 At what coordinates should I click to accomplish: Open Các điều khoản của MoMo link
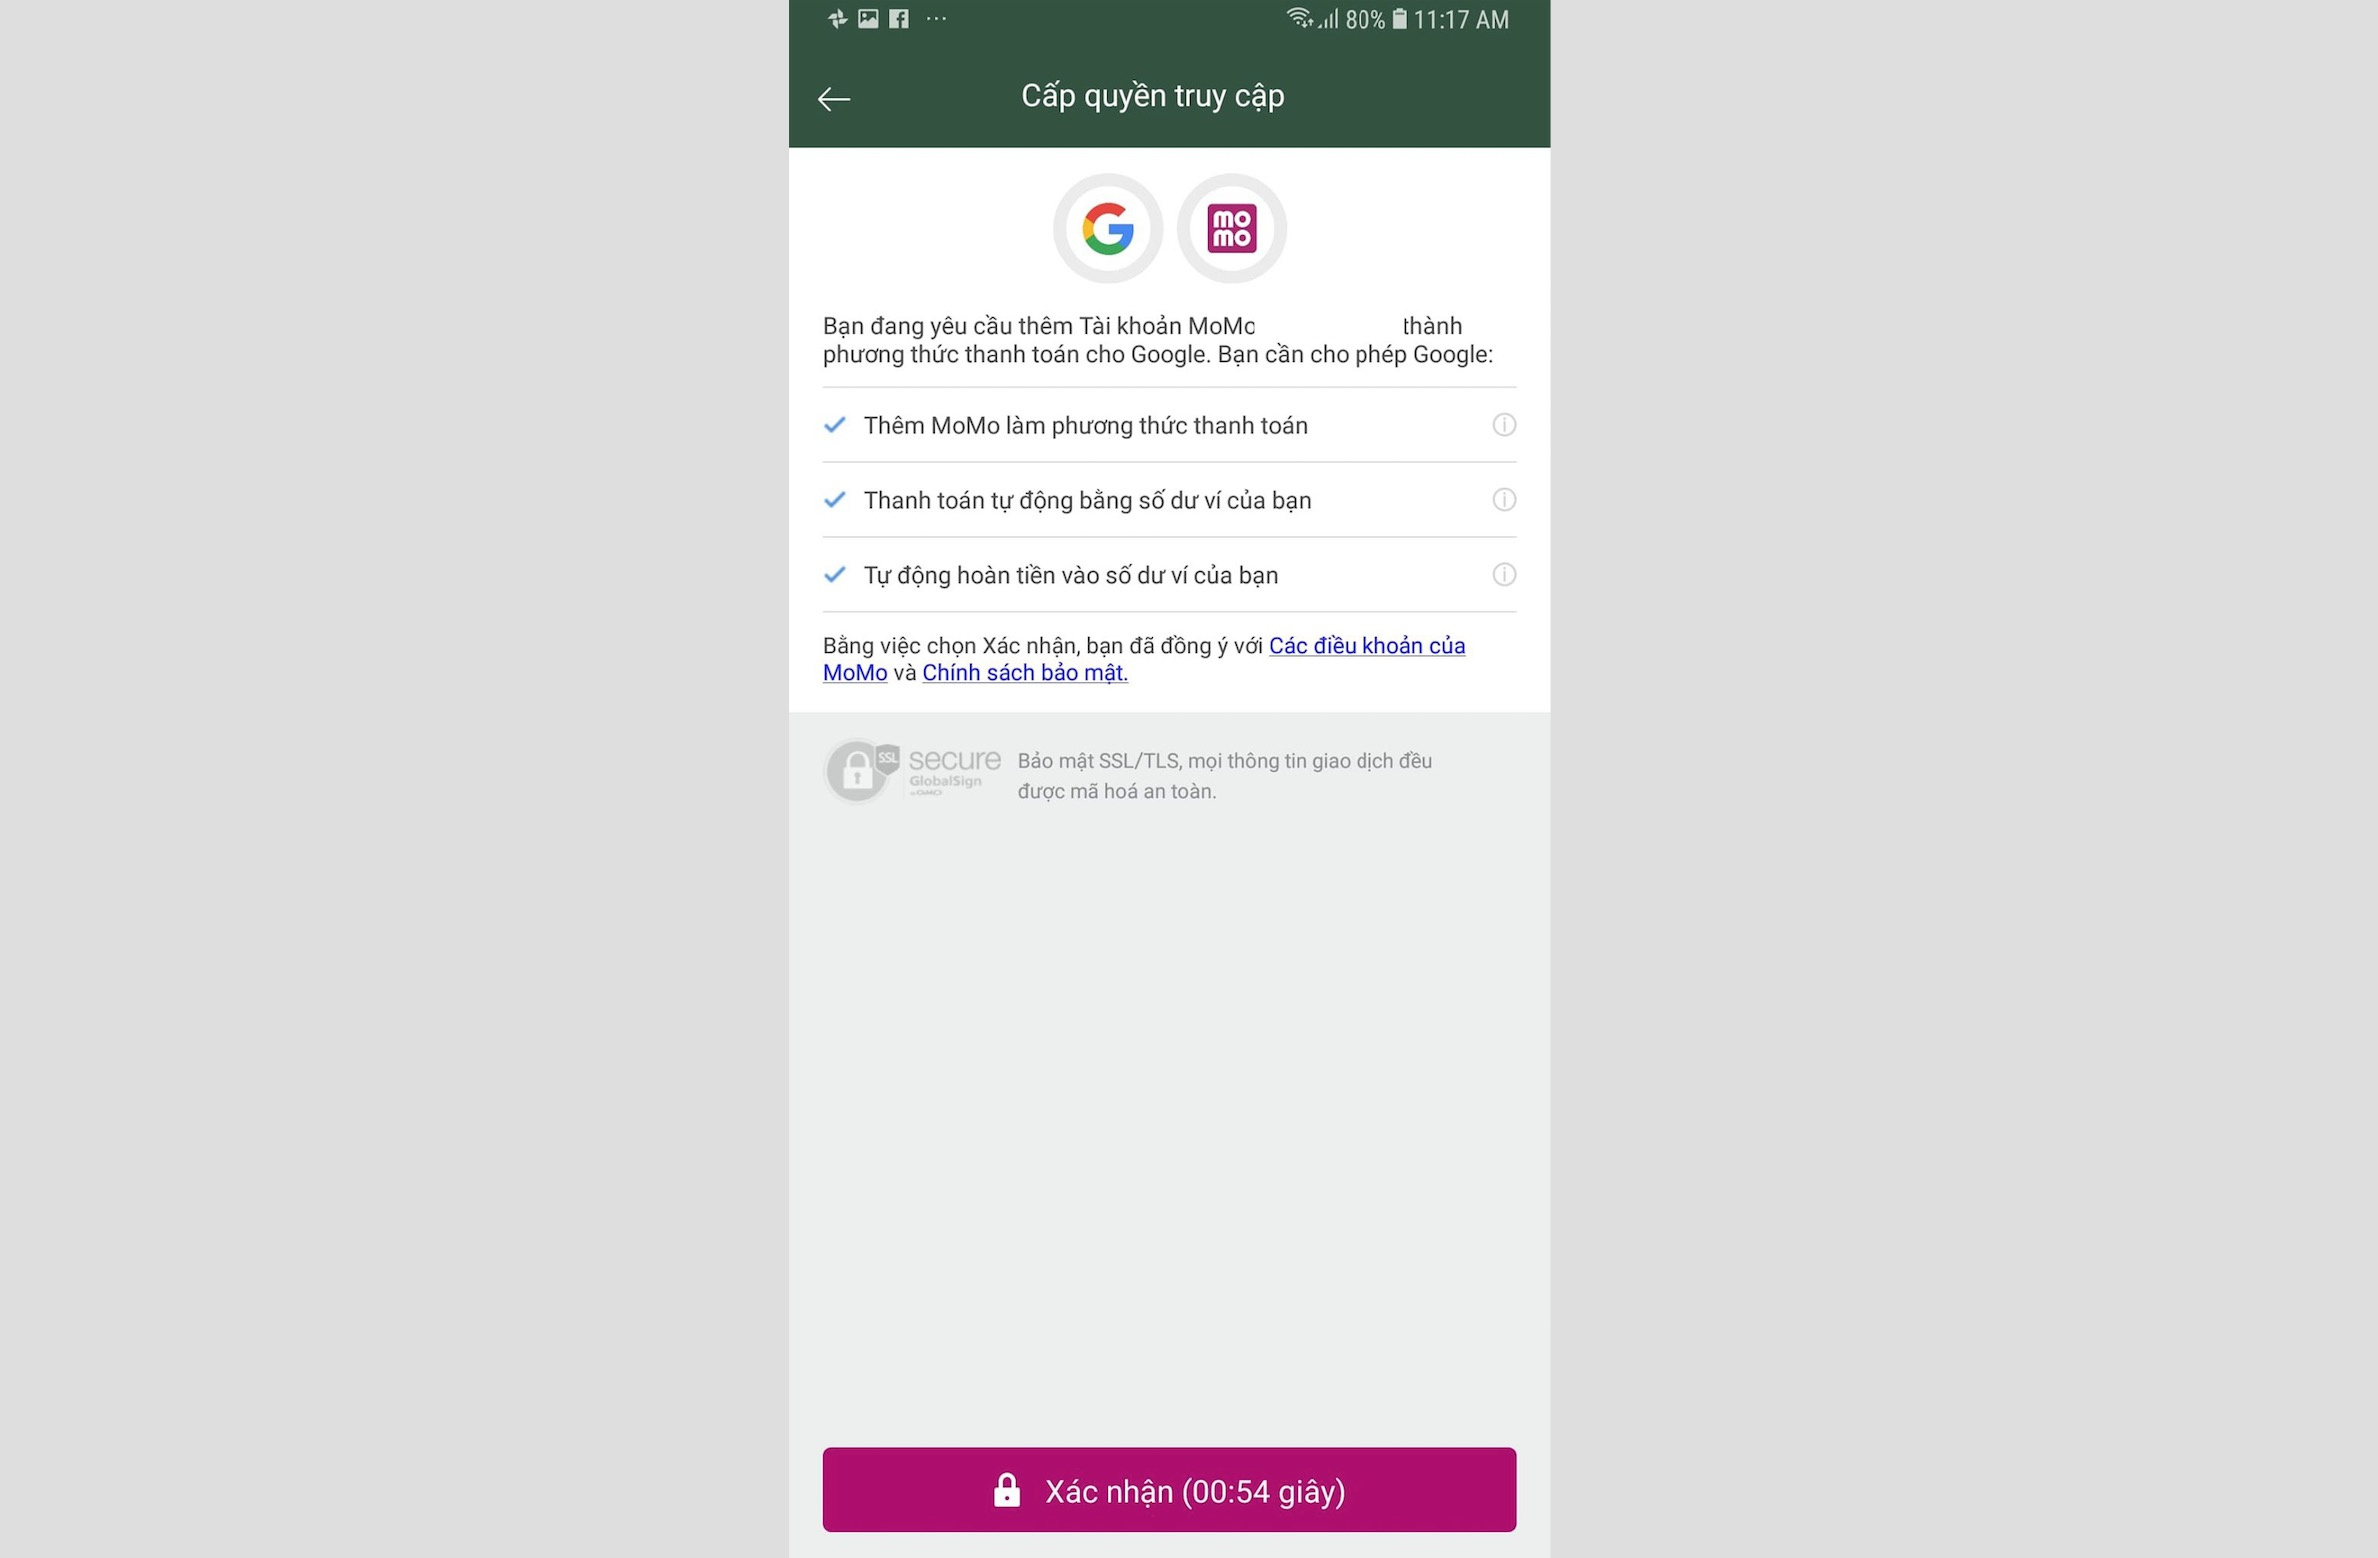tap(1144, 659)
